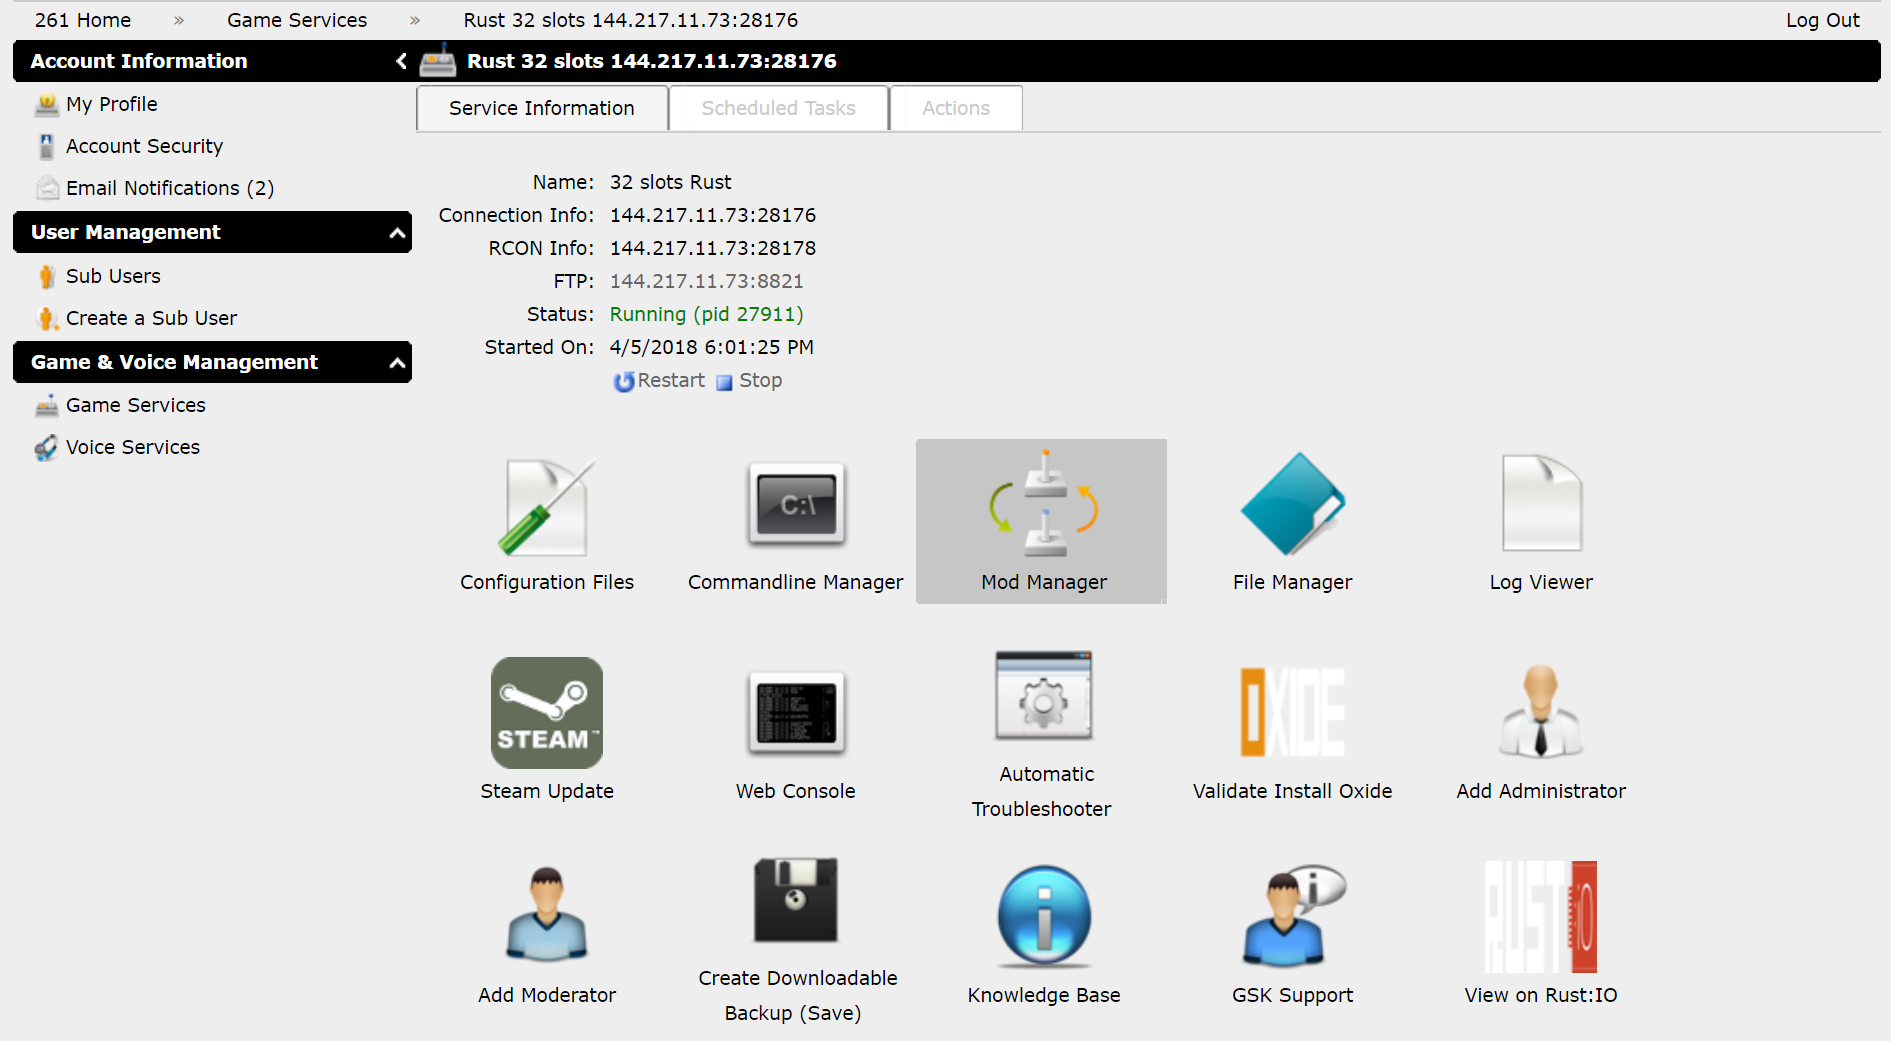Click the My Profile sidebar icon
The width and height of the screenshot is (1891, 1041).
46,104
